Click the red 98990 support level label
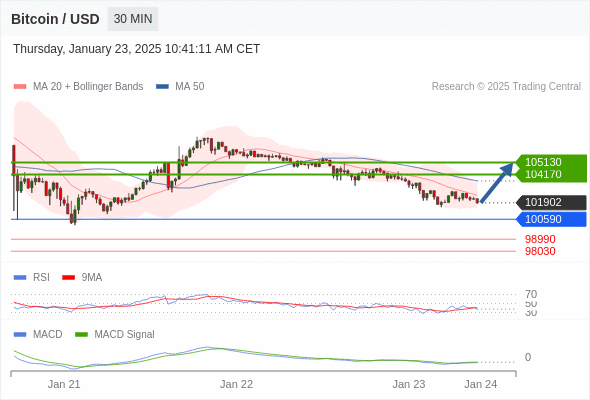 (x=540, y=239)
